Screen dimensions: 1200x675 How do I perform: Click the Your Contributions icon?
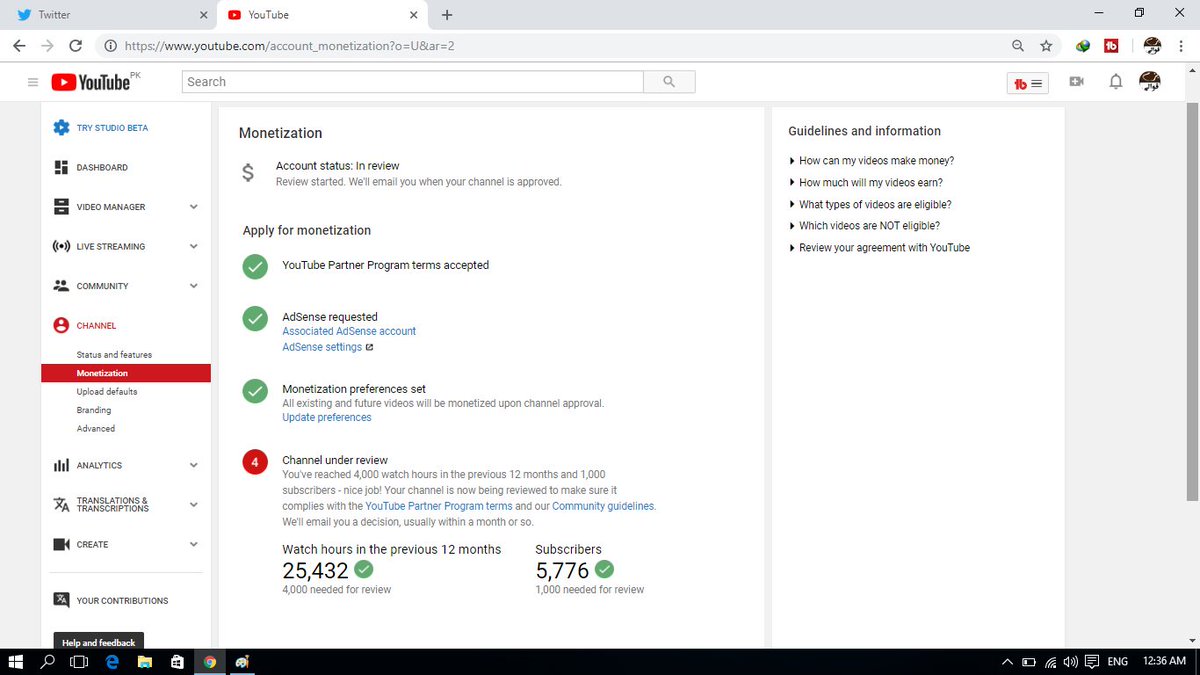point(61,600)
